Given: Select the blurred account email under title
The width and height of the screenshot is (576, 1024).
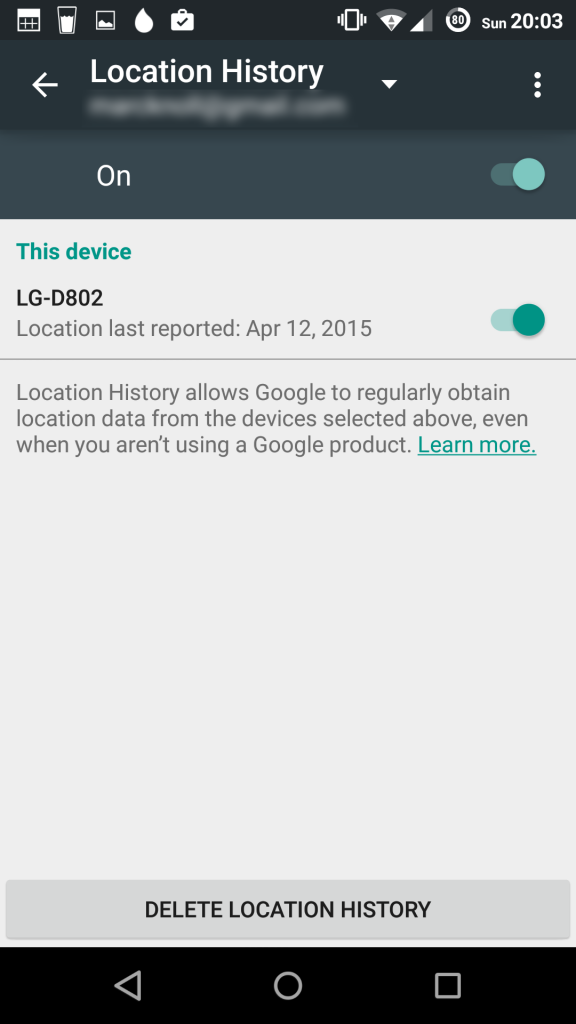Looking at the screenshot, I should [x=217, y=106].
